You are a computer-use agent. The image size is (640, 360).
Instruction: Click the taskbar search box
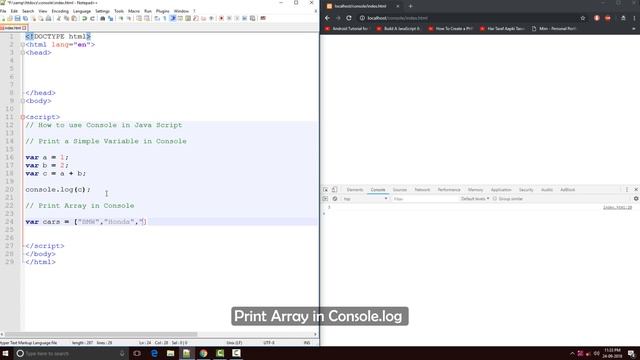(x=70, y=353)
